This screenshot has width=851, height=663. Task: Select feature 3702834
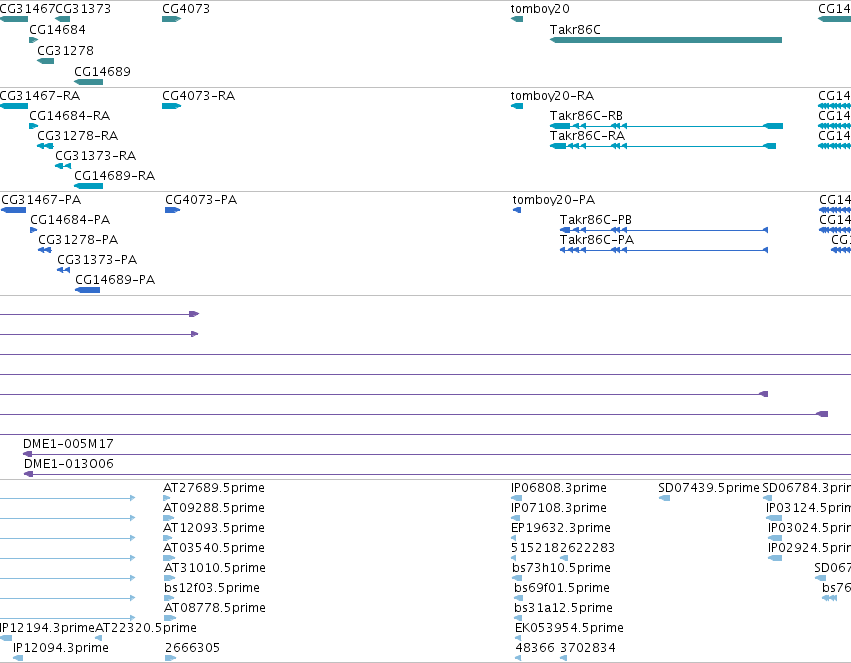[563, 658]
